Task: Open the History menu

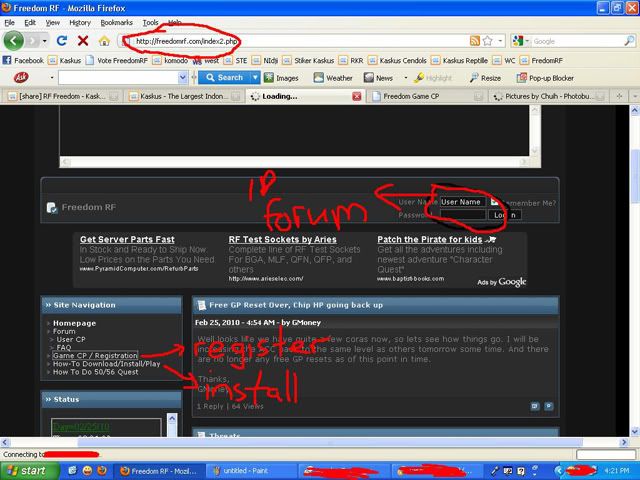Action: [80, 23]
